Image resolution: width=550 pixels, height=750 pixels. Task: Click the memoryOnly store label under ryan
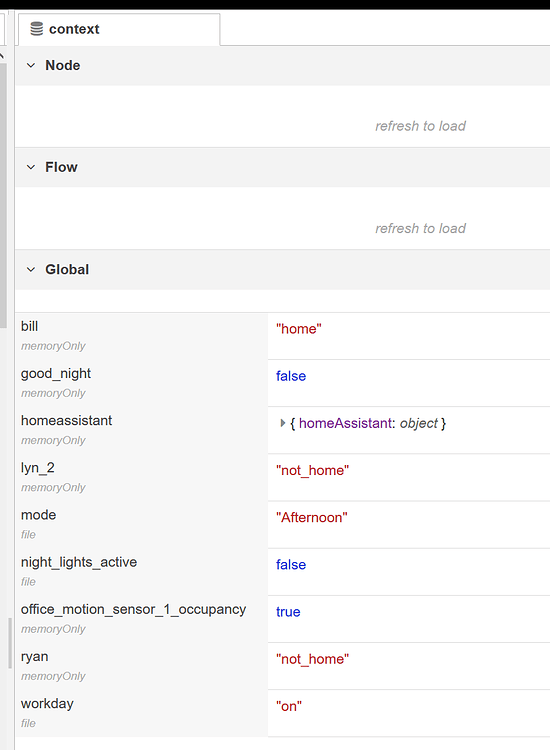click(53, 676)
